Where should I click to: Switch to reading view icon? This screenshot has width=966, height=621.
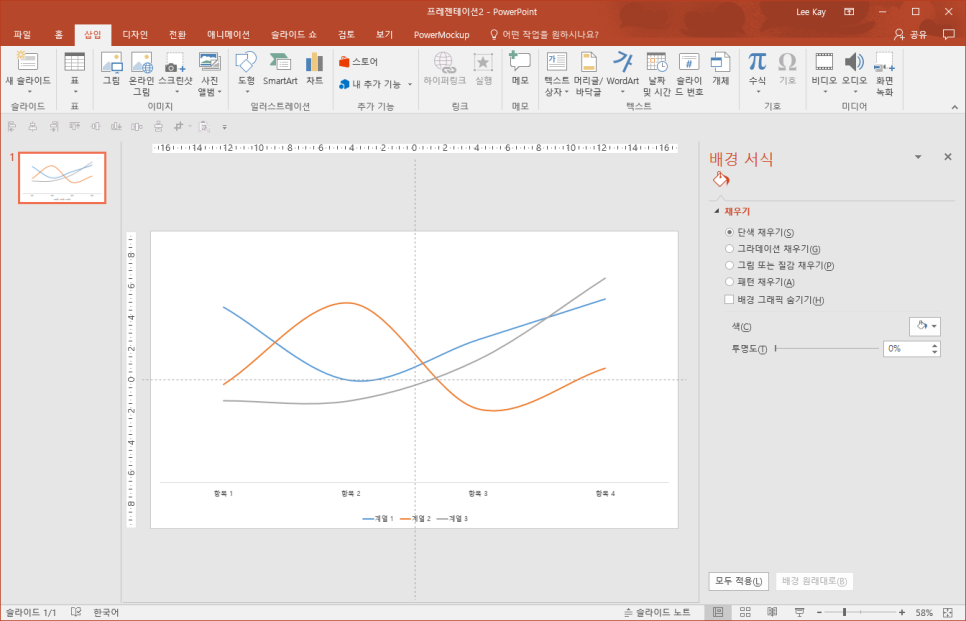[x=772, y=612]
